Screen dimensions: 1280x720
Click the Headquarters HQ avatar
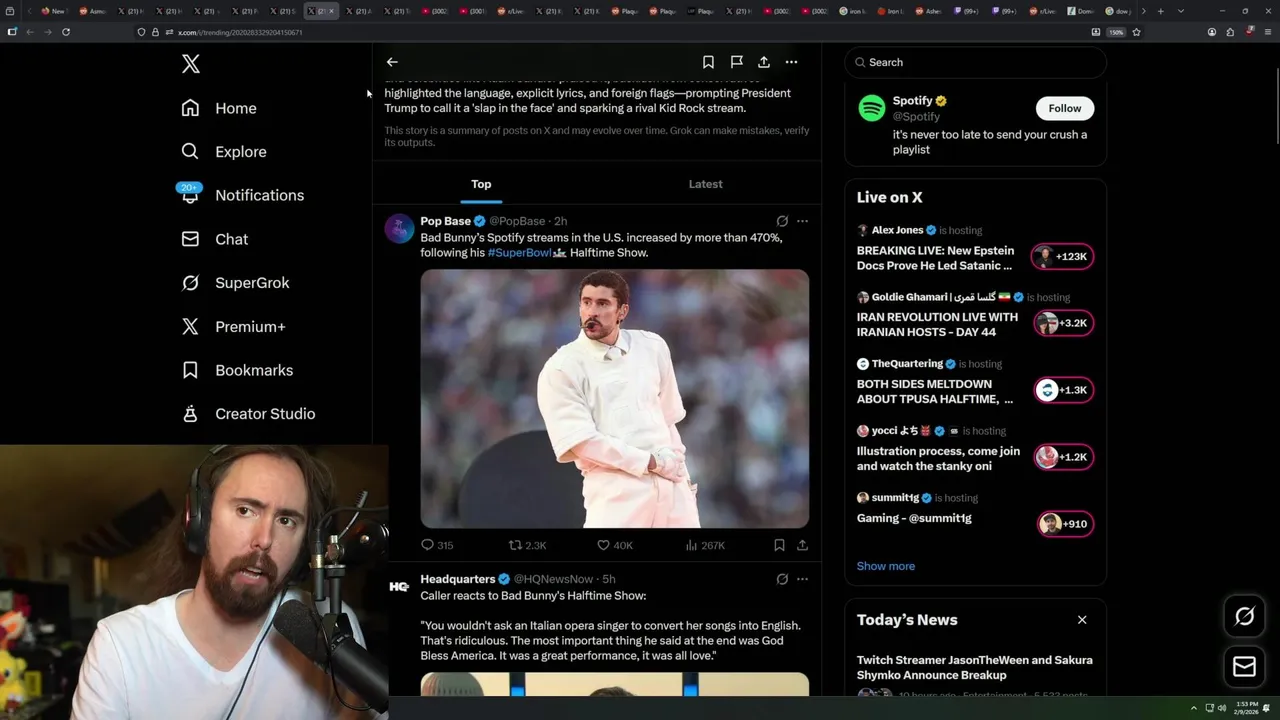(x=399, y=587)
